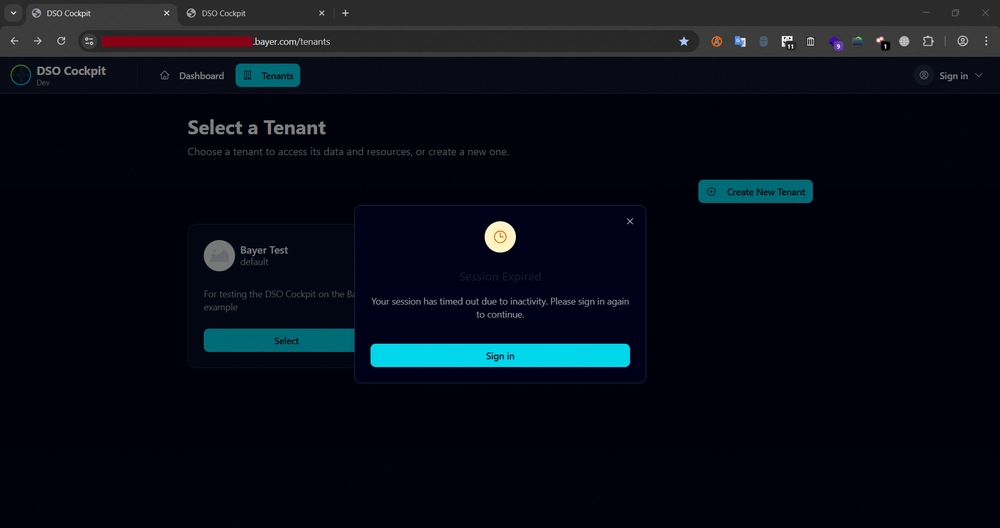
Task: Open the extension with badge 11
Action: (x=788, y=42)
